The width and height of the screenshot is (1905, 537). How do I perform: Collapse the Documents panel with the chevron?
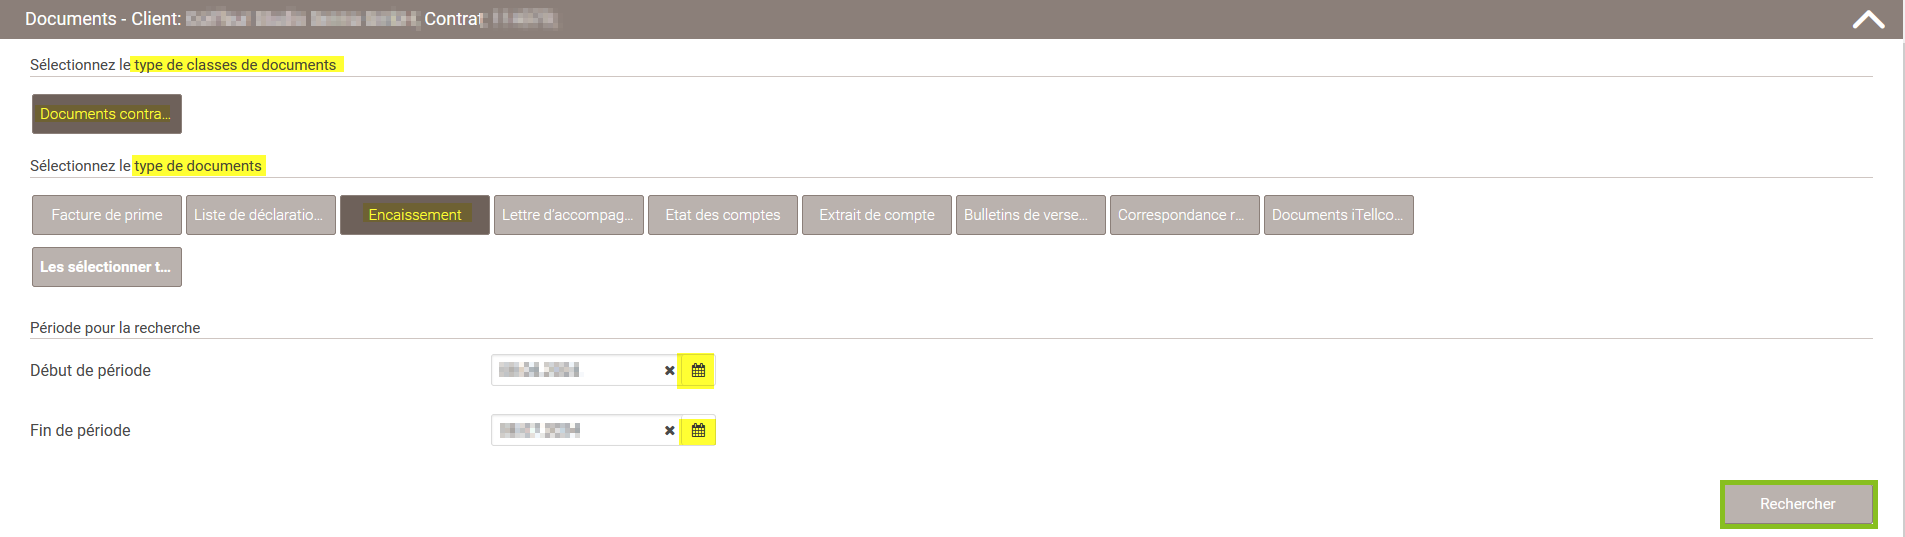click(1868, 20)
